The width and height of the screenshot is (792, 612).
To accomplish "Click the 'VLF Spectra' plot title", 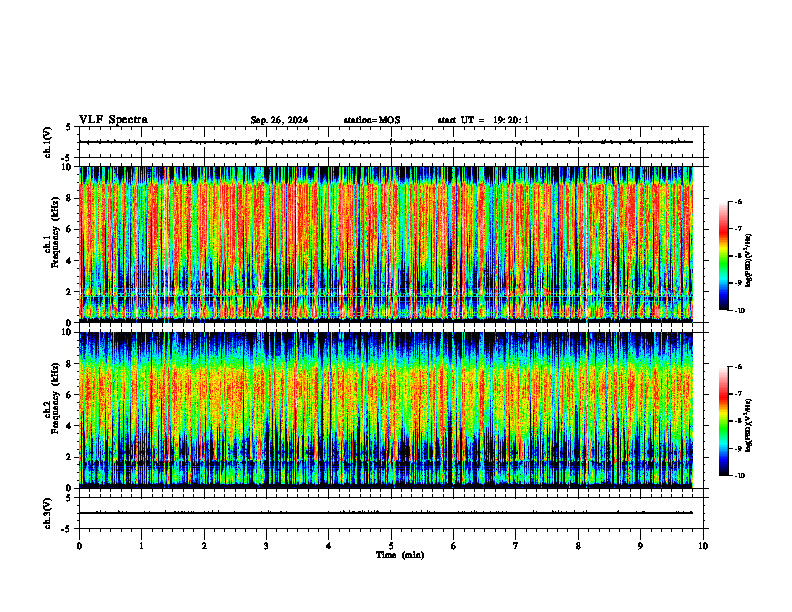I will click(113, 120).
